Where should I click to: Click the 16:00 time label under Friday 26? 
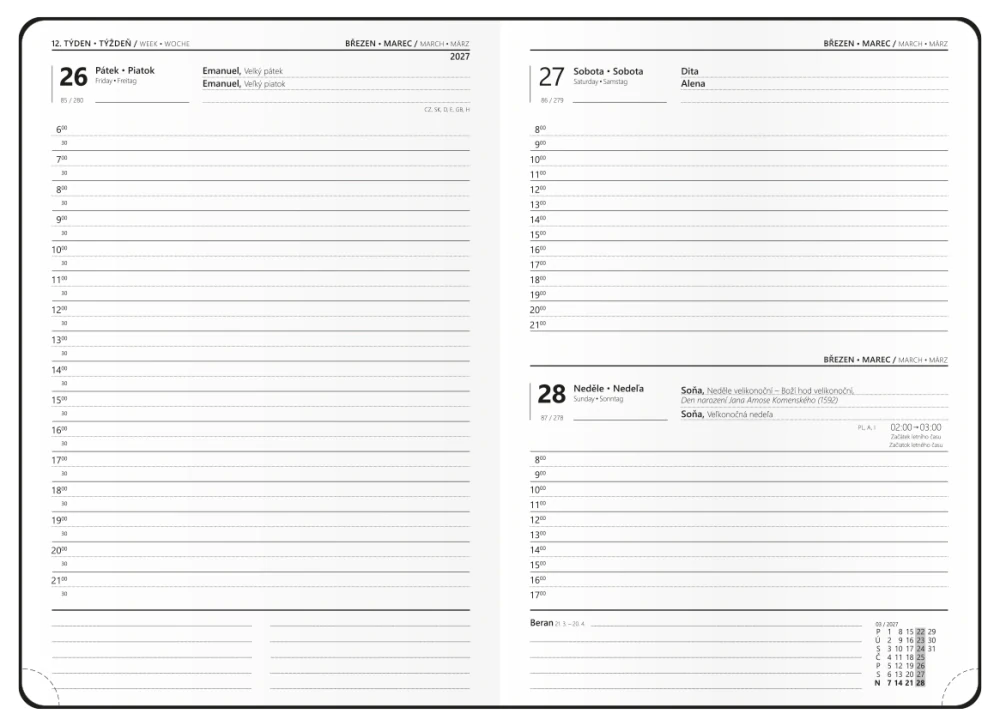[x=59, y=430]
